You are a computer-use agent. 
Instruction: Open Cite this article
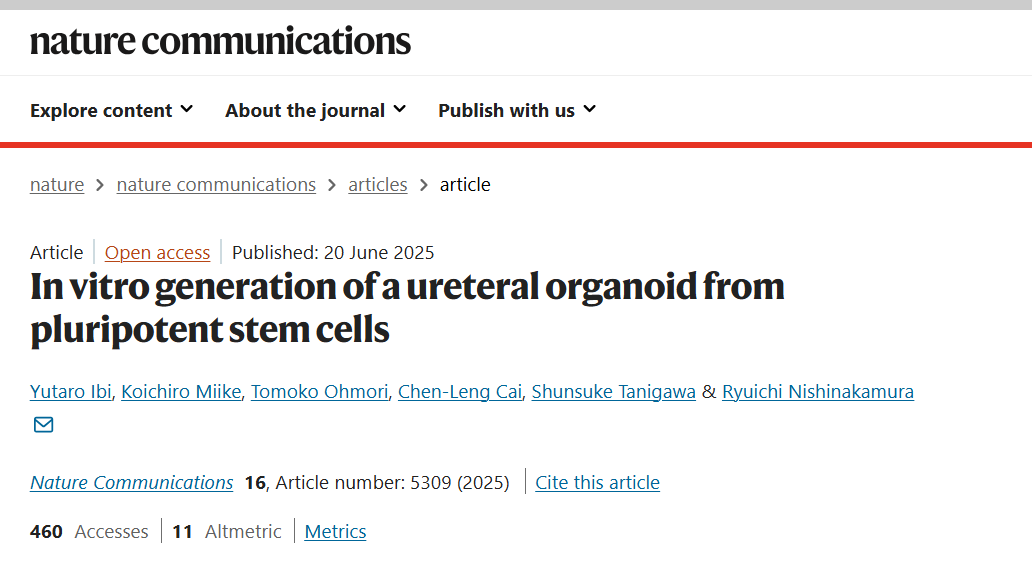[597, 483]
